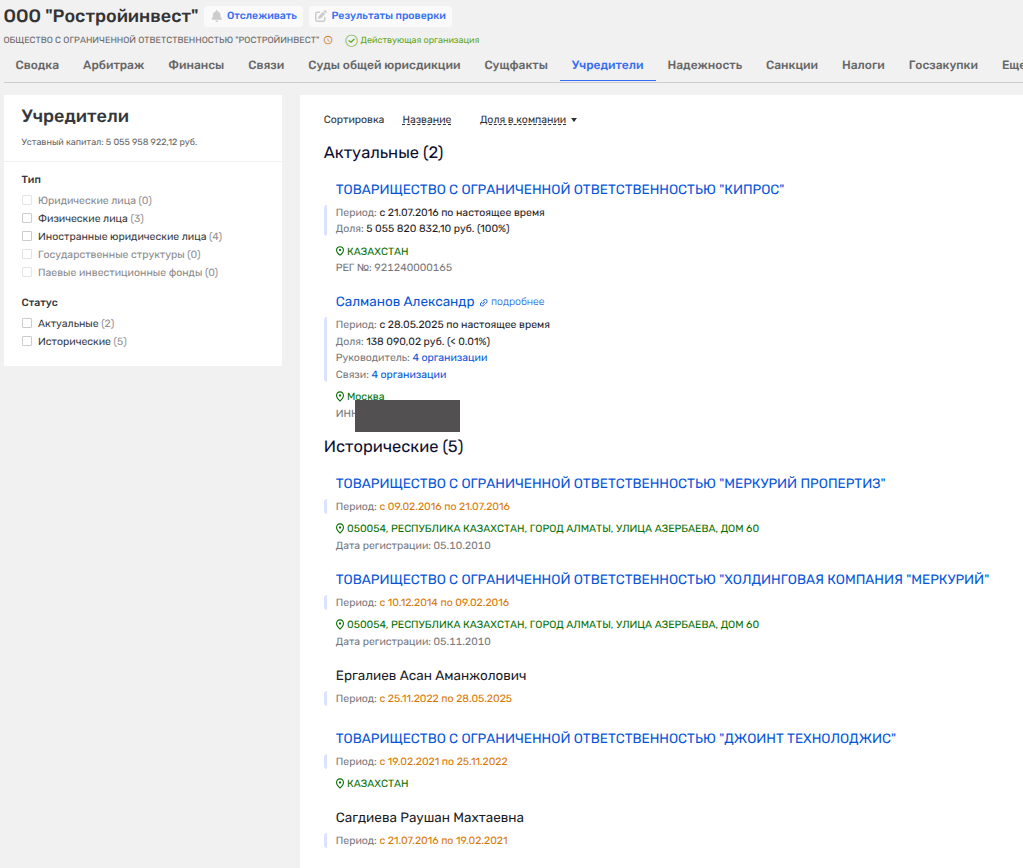The image size is (1023, 868).
Task: Open the Сводка tab
Action: point(37,65)
